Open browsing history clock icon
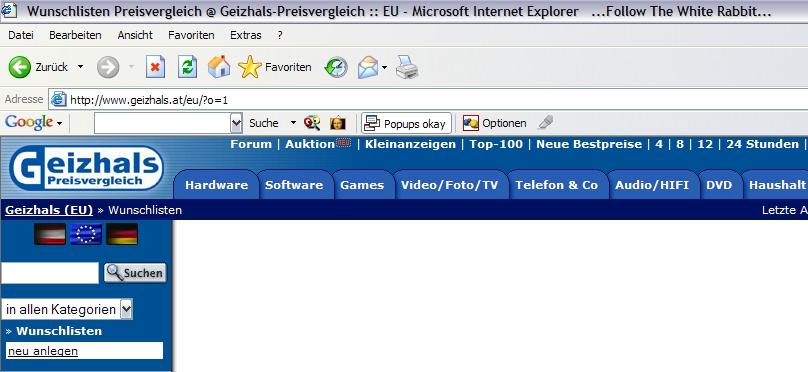The image size is (808, 372). tap(336, 67)
